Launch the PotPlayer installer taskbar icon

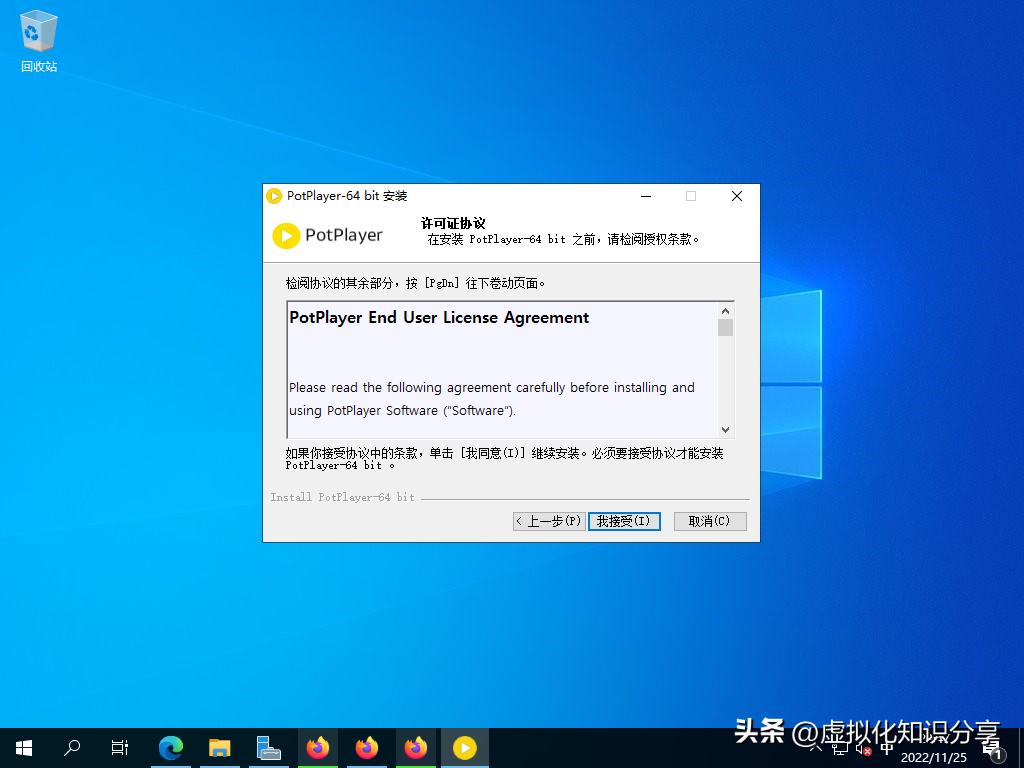pyautogui.click(x=465, y=747)
